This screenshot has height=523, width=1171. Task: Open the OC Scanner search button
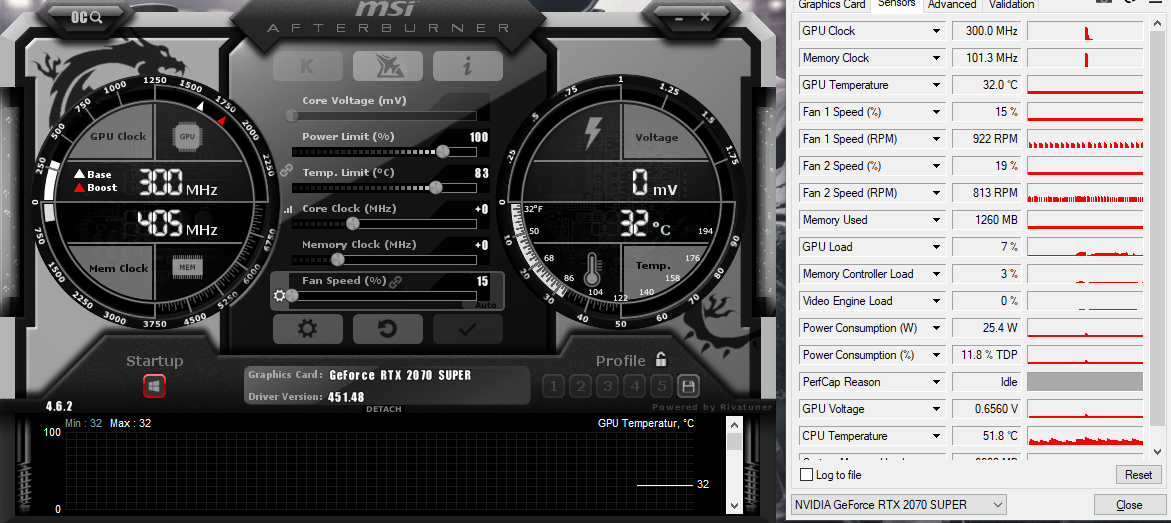[x=87, y=16]
